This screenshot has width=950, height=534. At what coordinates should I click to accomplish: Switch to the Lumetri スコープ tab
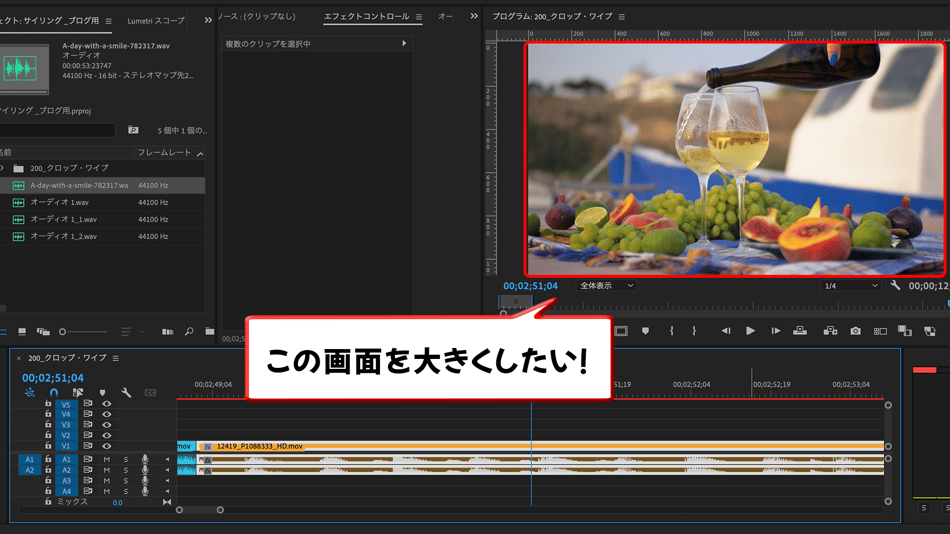tap(155, 20)
